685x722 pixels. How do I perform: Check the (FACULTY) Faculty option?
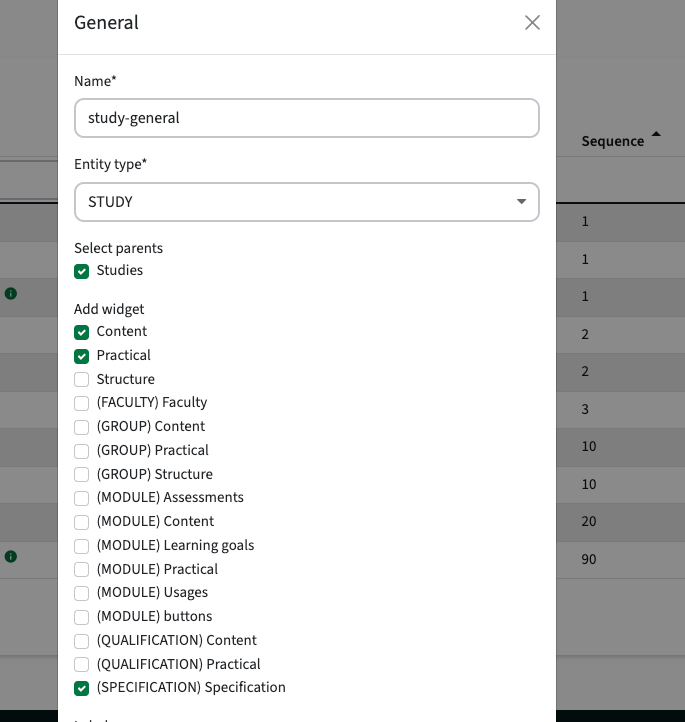point(81,403)
